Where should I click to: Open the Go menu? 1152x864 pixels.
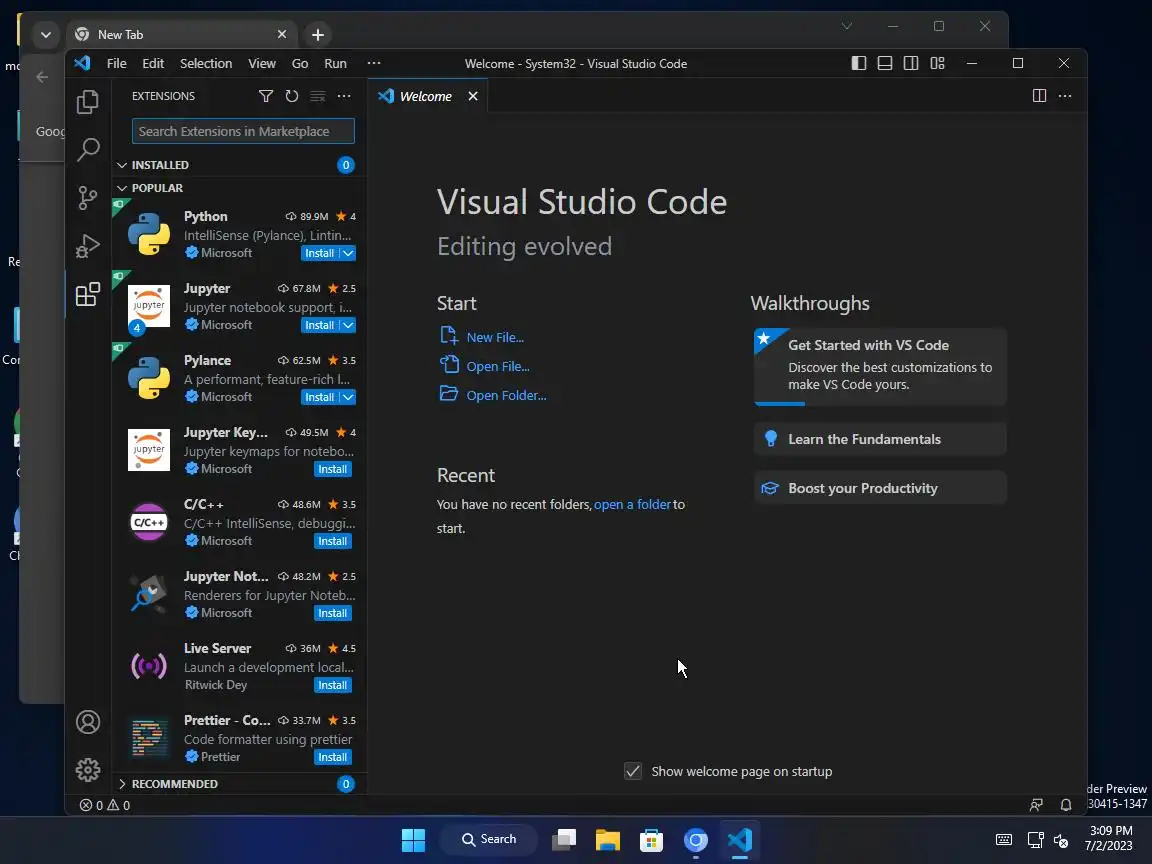(x=300, y=63)
